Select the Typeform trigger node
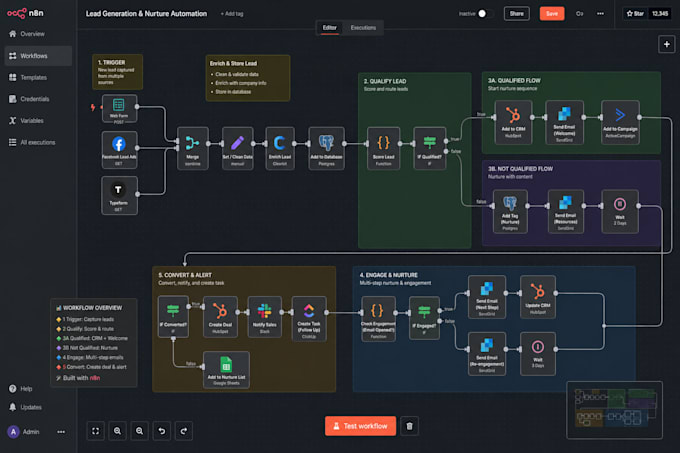Viewport: 680px width, 453px height. coord(119,195)
